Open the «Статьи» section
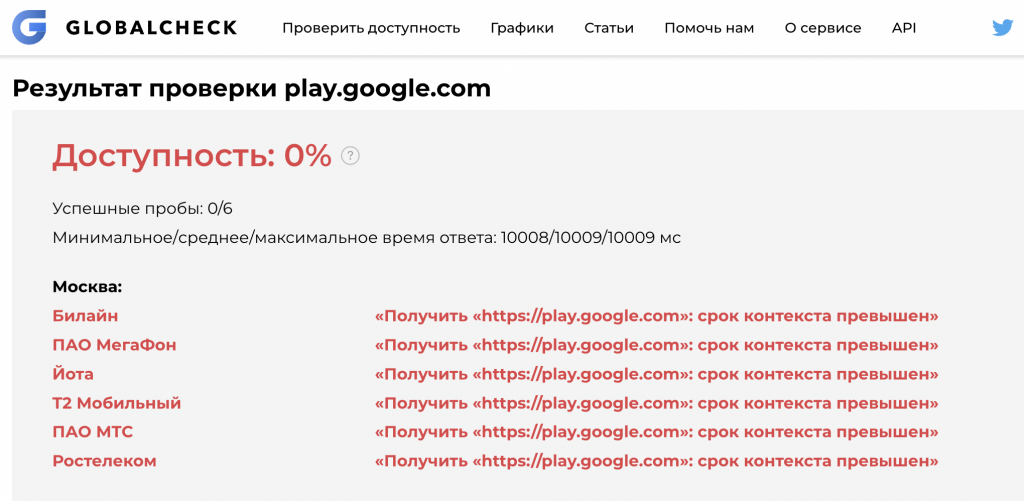This screenshot has height=501, width=1024. click(609, 28)
